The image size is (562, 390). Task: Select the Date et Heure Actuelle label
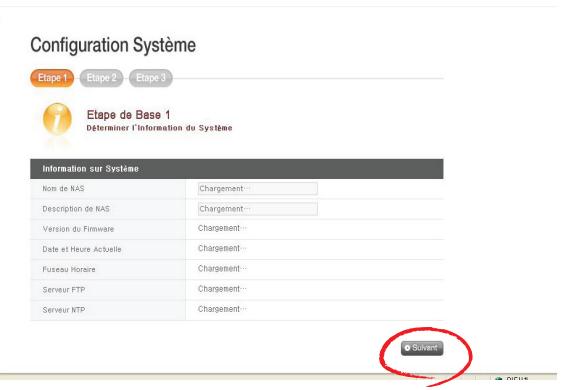click(x=82, y=249)
